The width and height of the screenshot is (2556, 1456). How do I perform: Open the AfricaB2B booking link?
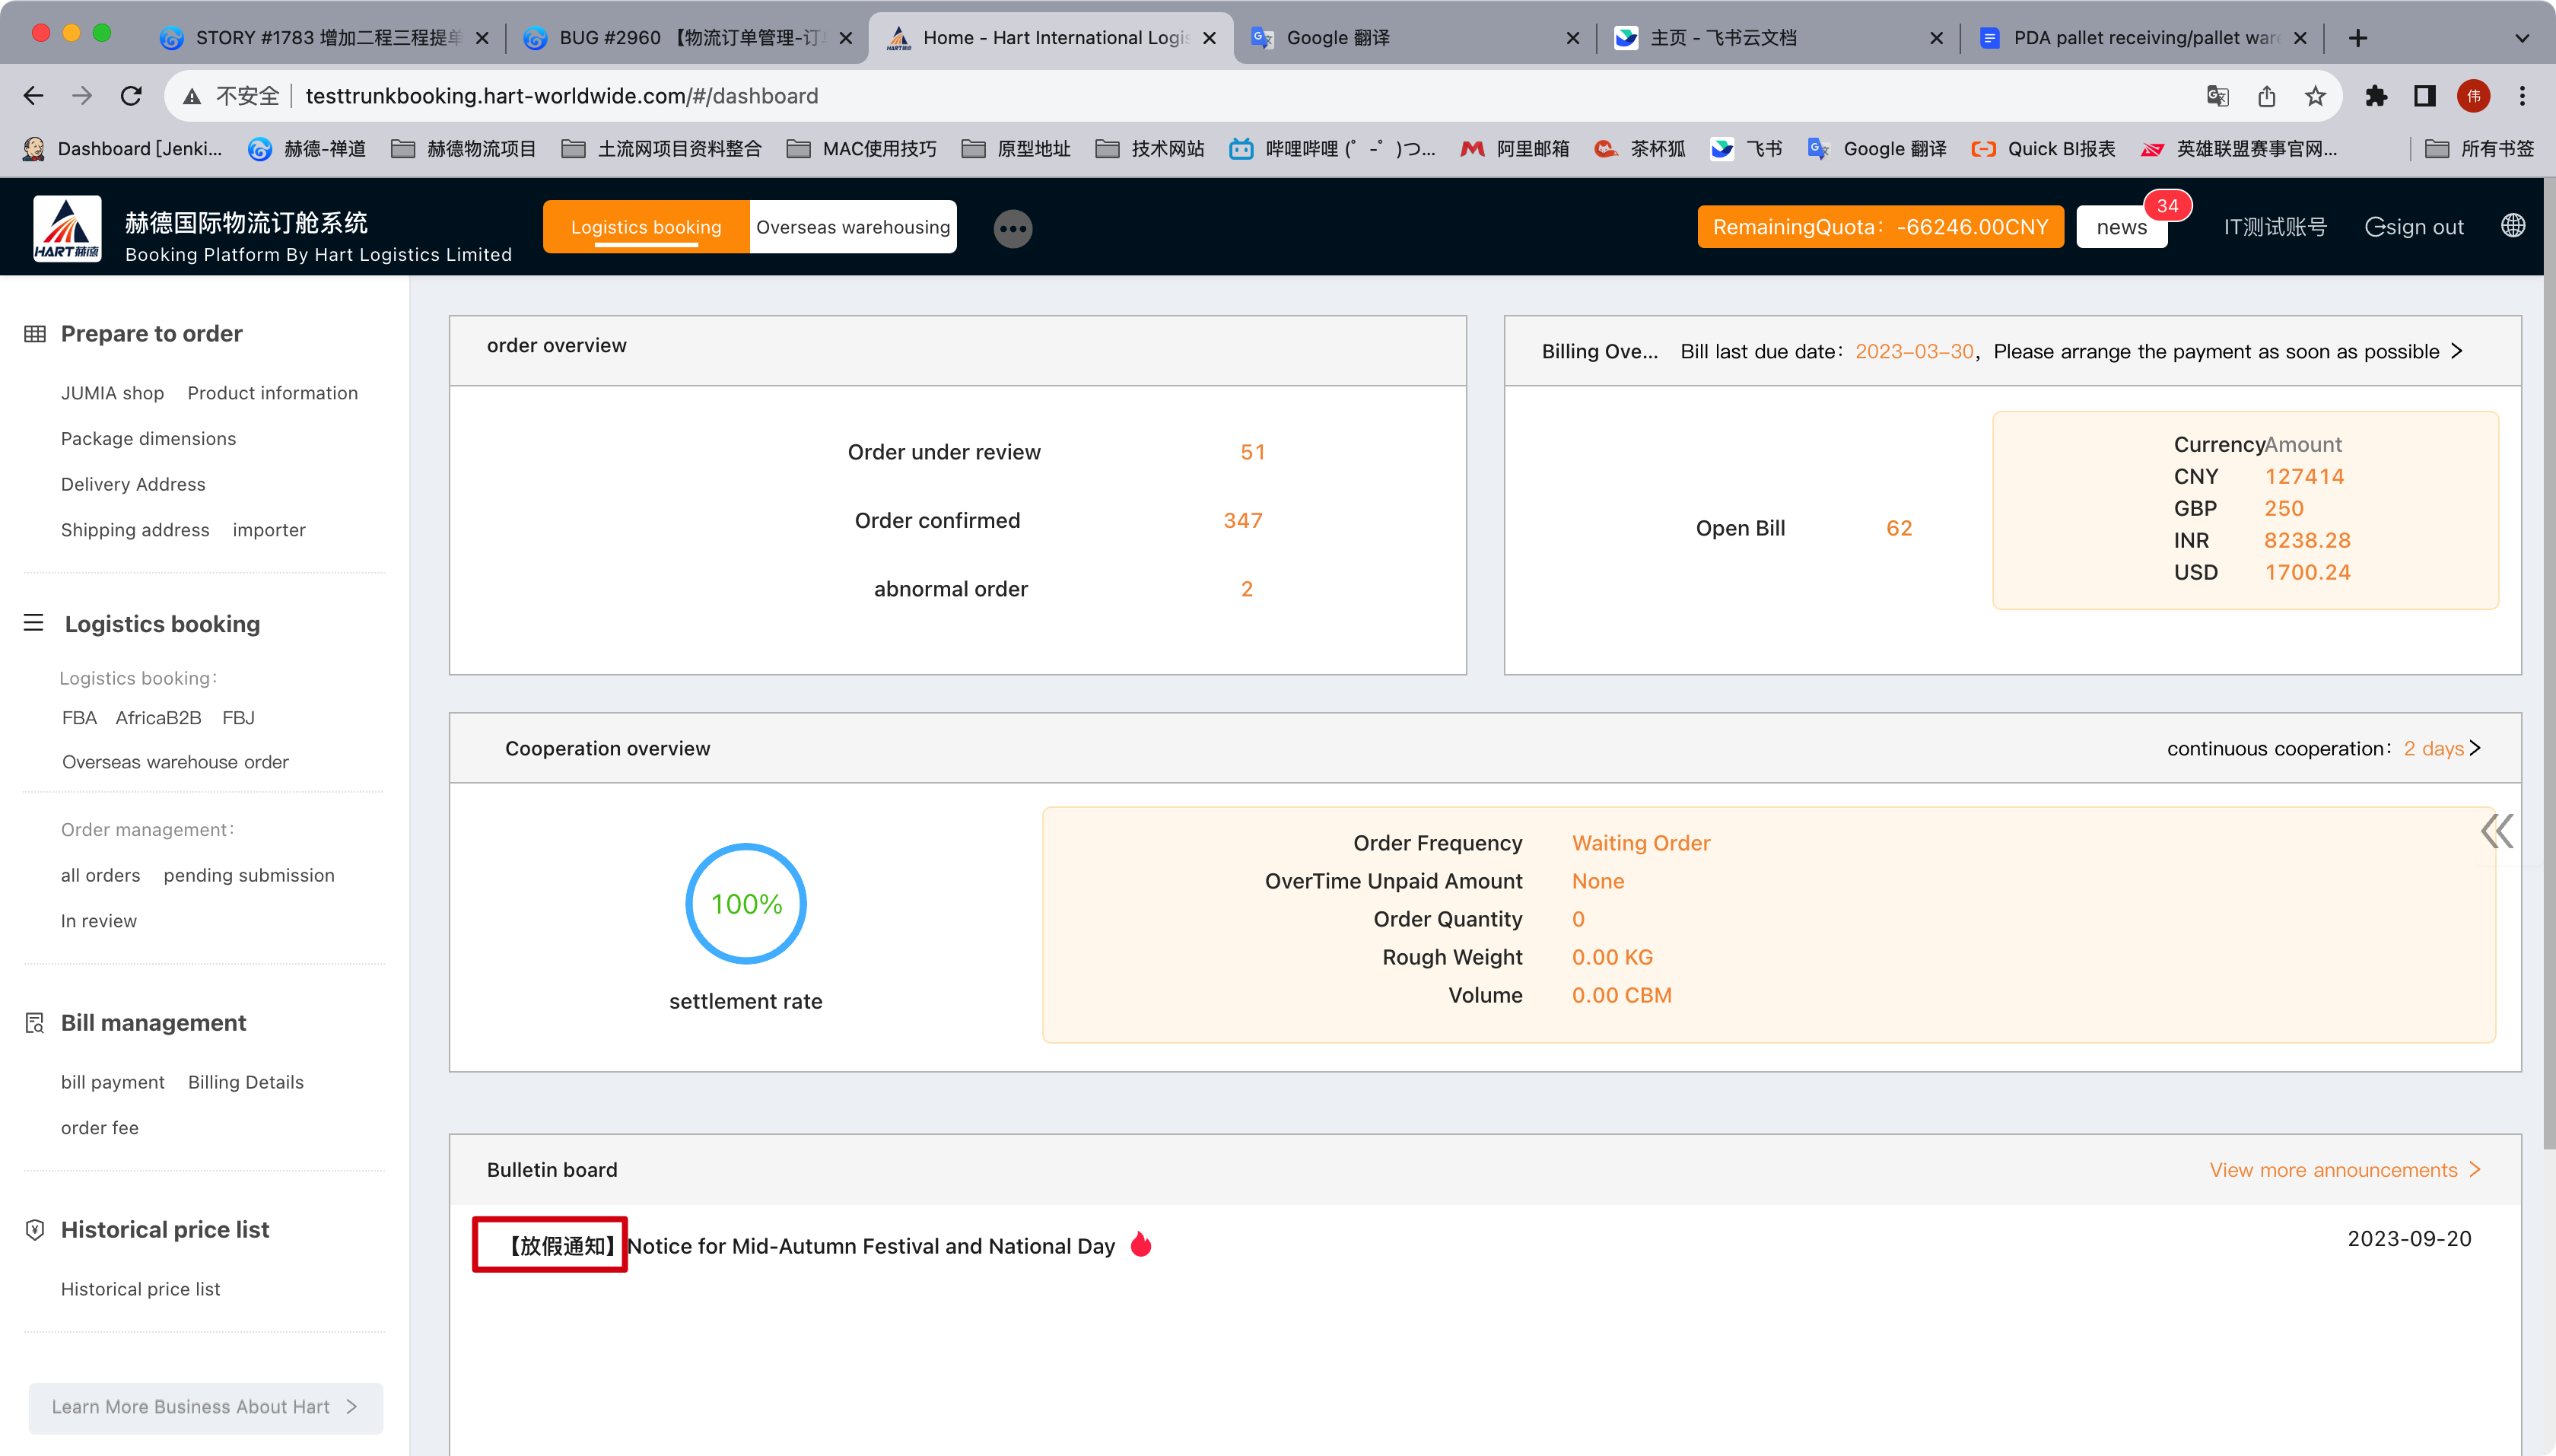(x=158, y=718)
